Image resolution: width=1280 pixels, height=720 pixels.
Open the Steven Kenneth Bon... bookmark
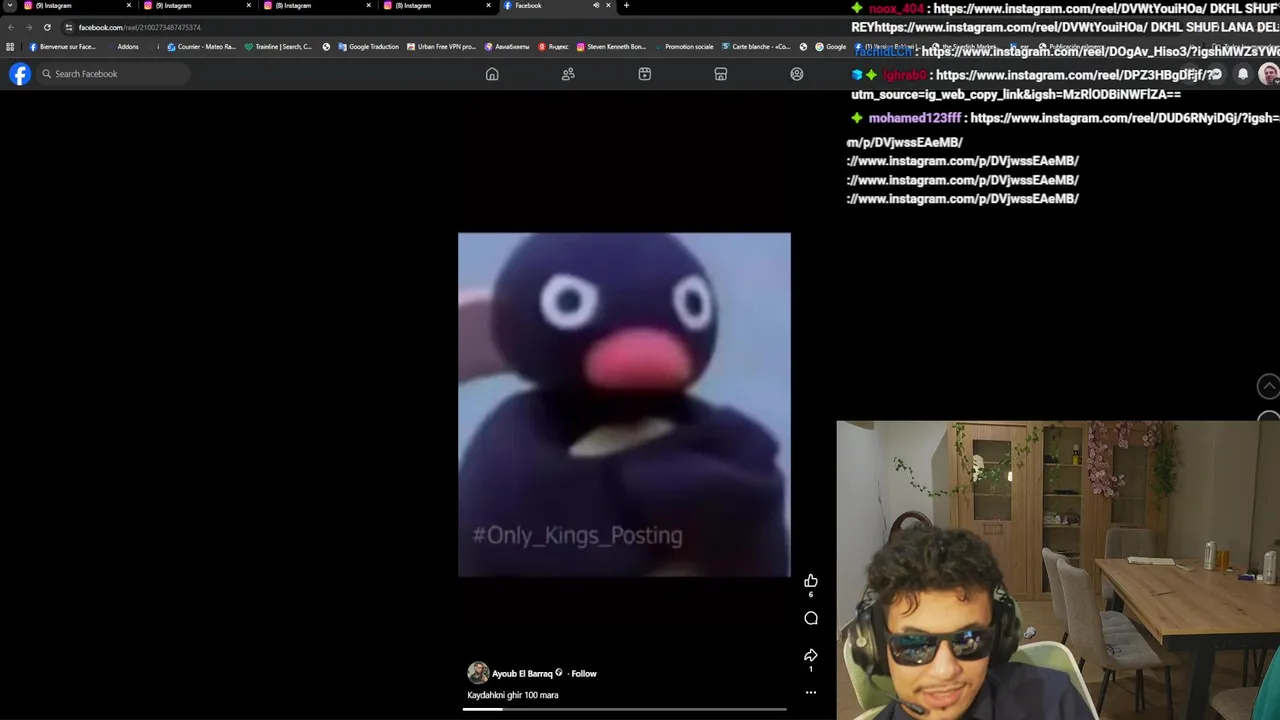click(x=611, y=47)
